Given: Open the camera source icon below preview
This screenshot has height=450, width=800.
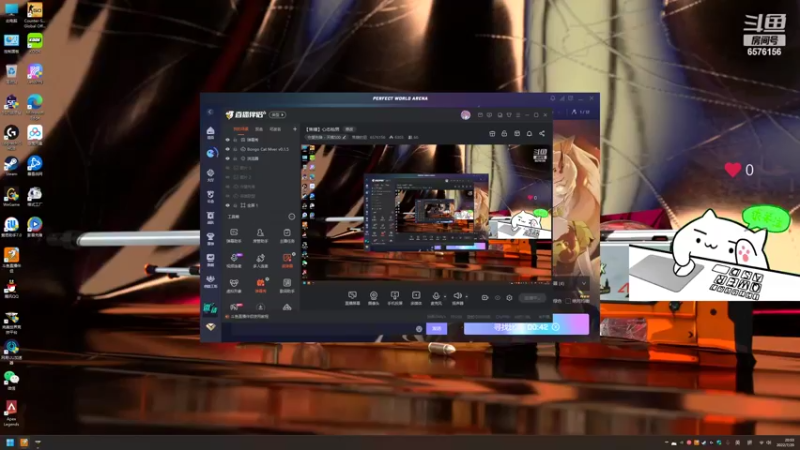Looking at the screenshot, I should 373,297.
